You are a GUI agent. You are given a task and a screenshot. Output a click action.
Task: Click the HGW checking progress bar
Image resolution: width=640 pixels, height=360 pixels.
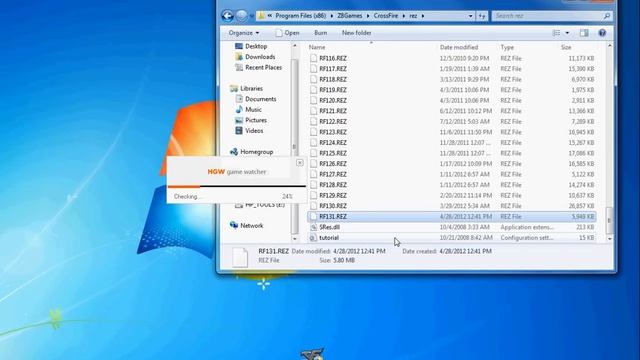[x=237, y=187]
